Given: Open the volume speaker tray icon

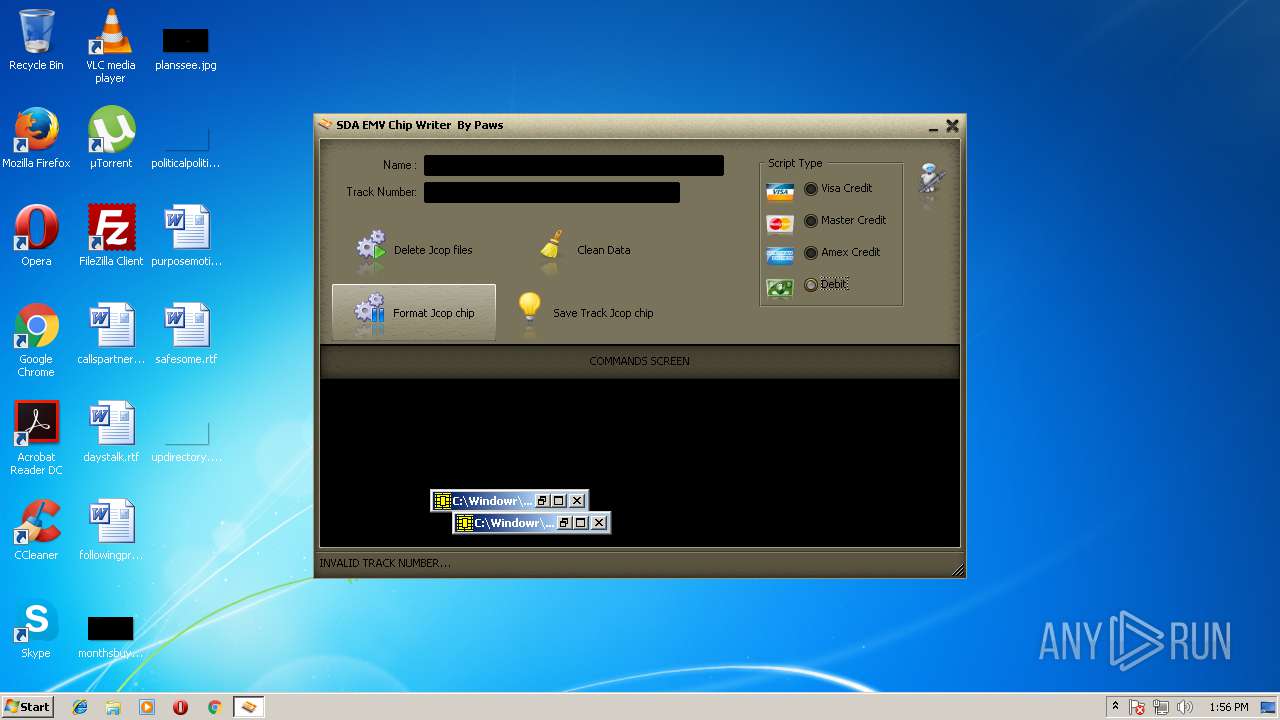Looking at the screenshot, I should 1185,708.
